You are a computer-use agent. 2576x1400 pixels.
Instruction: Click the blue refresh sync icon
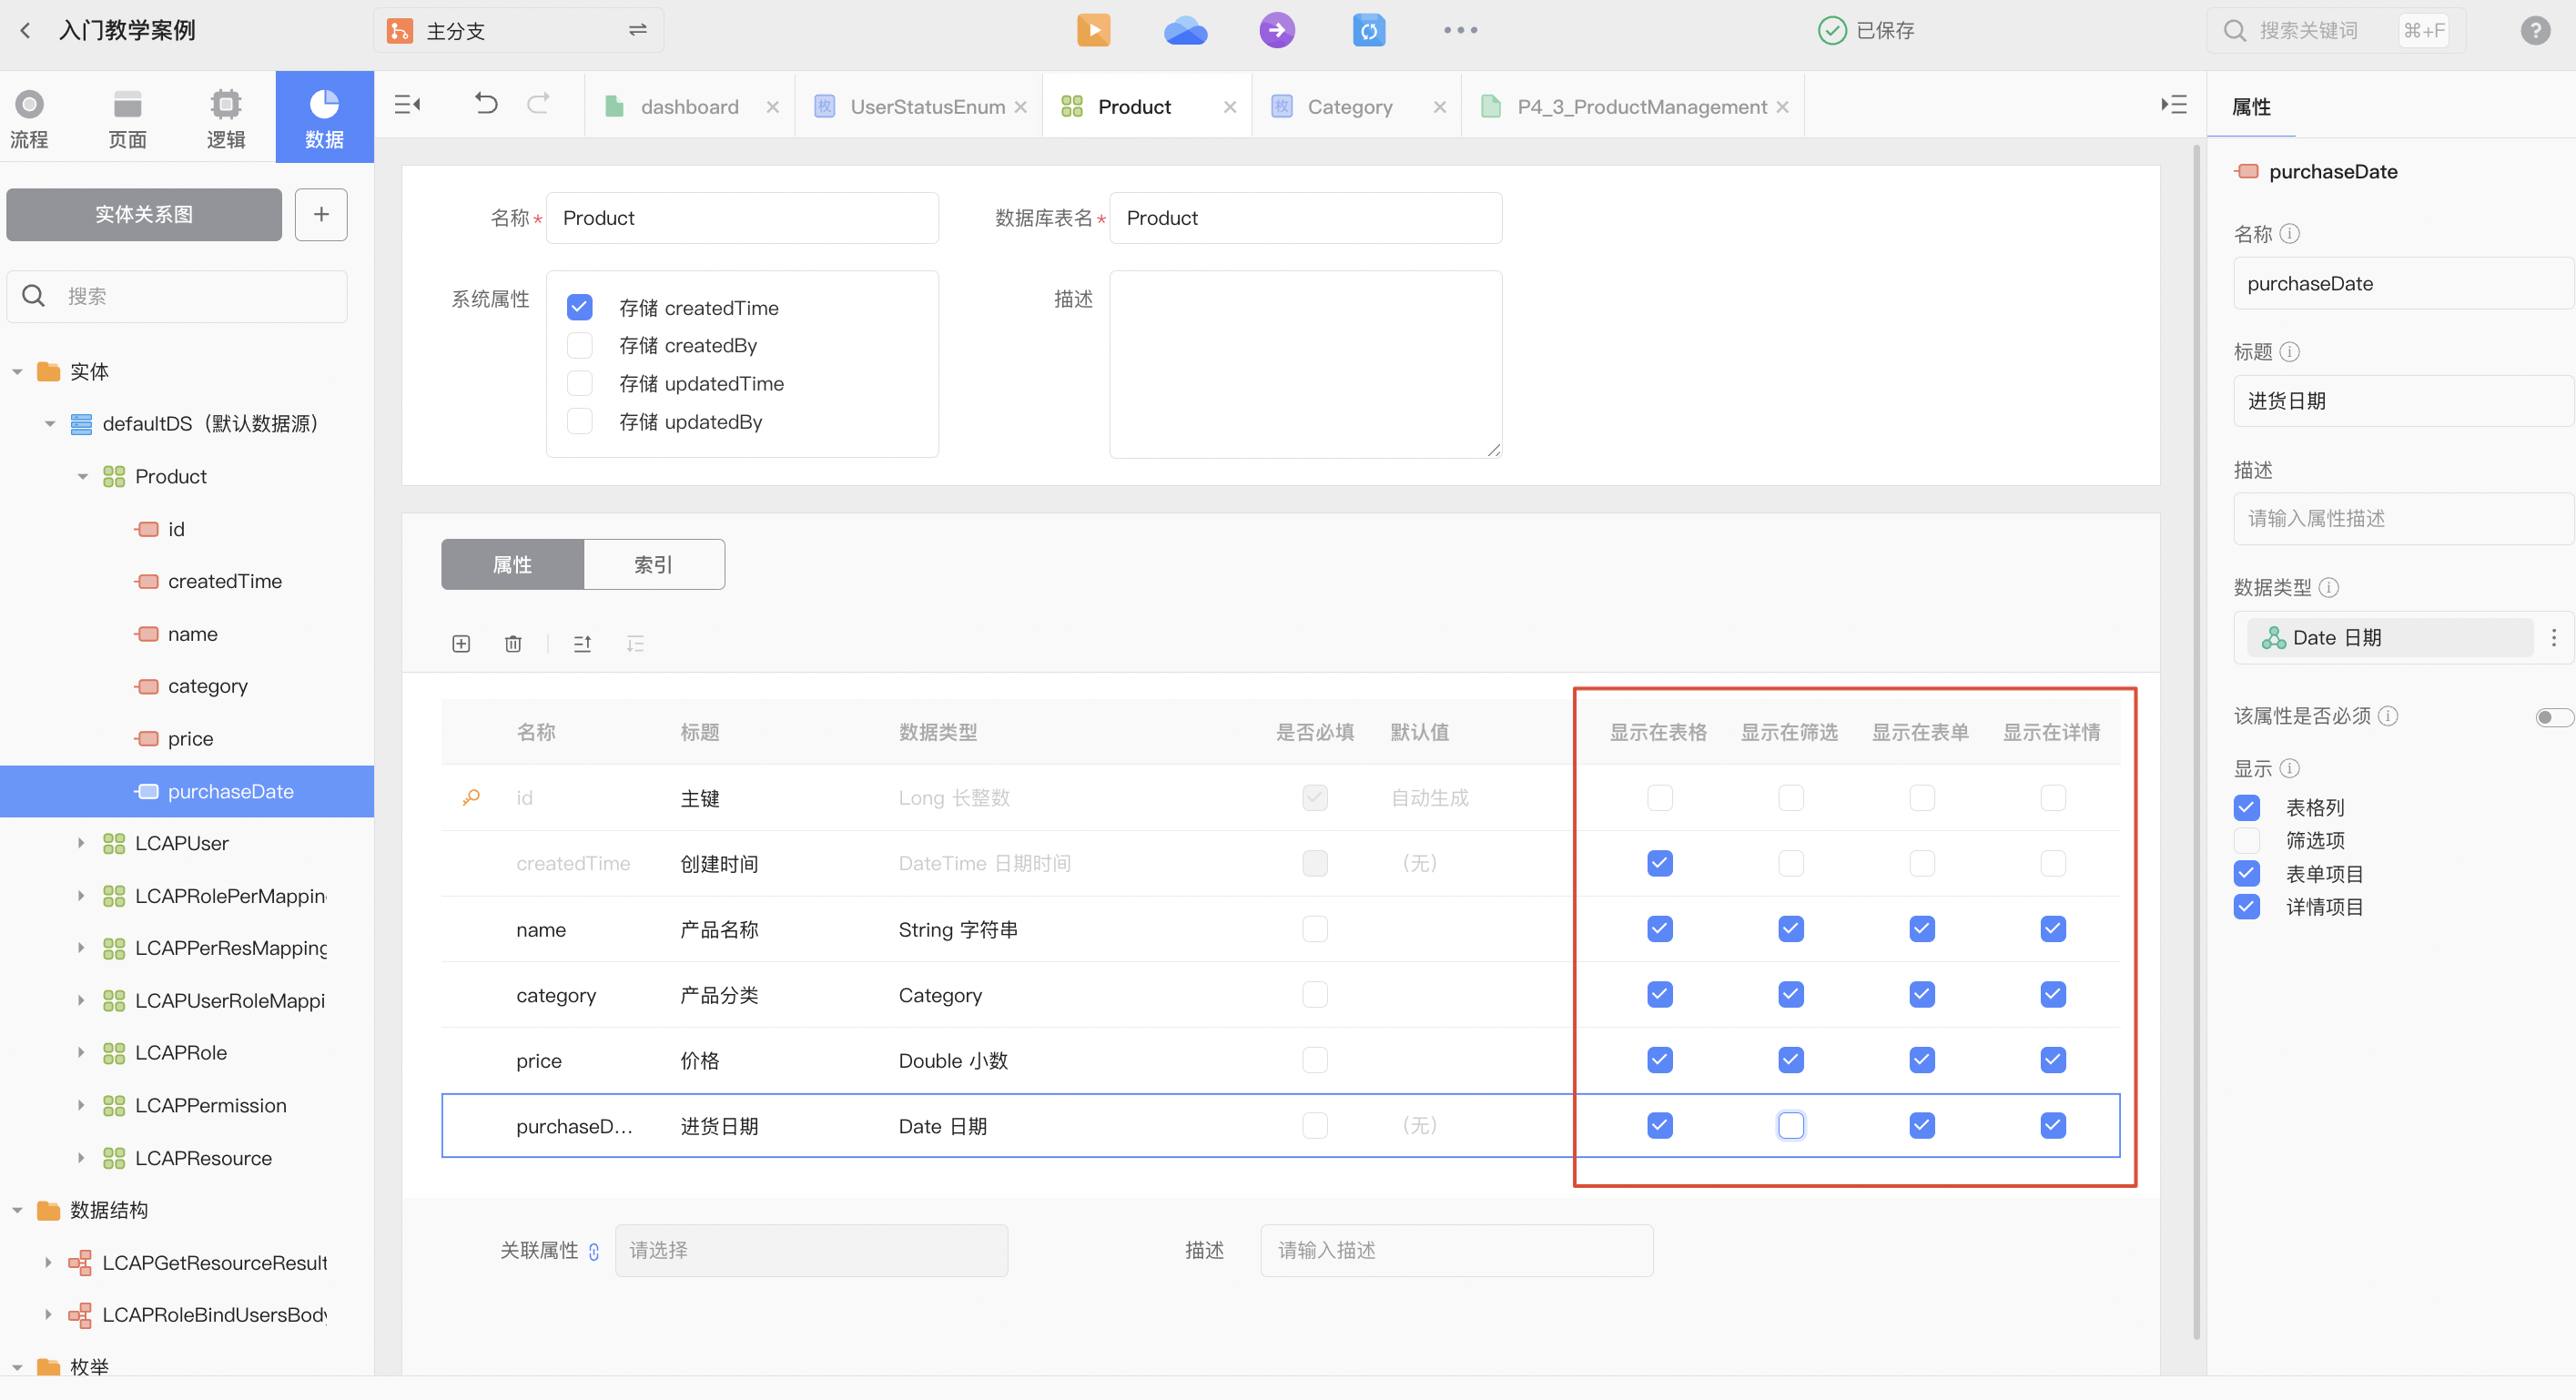[1369, 30]
